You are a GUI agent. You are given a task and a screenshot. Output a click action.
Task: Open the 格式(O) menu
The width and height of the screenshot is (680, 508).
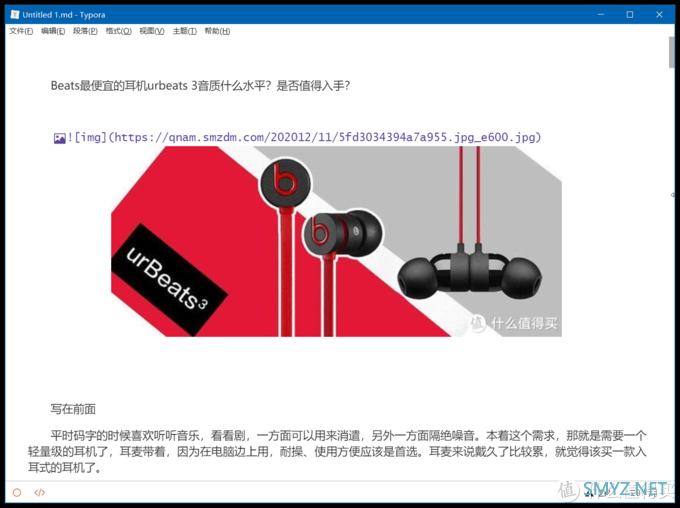coord(118,31)
